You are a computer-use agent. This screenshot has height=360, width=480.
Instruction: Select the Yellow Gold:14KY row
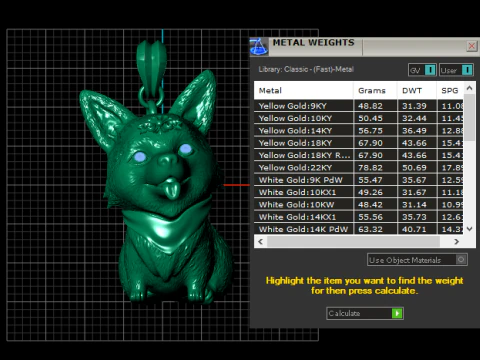click(x=358, y=131)
